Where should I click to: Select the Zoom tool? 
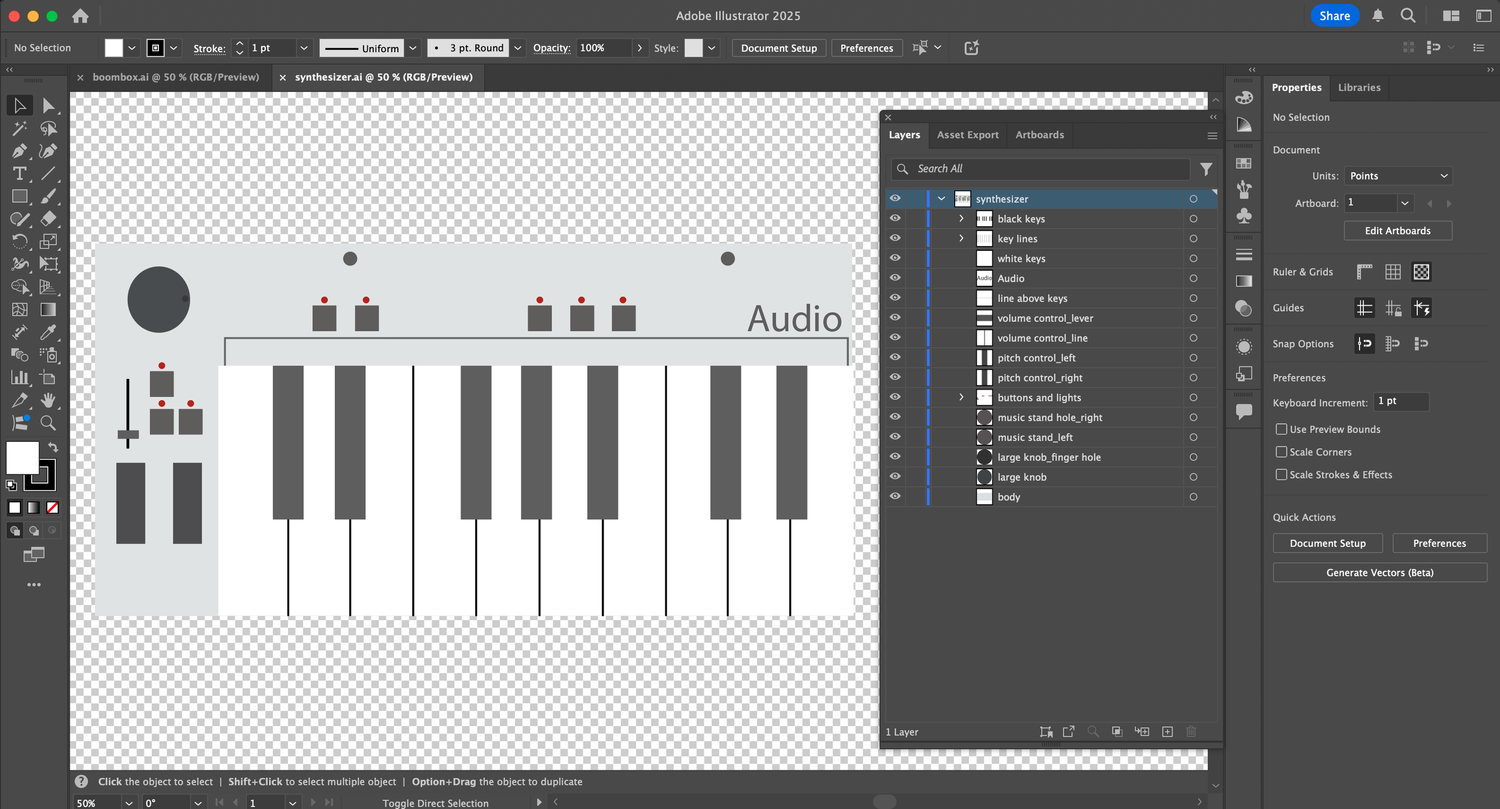tap(48, 422)
